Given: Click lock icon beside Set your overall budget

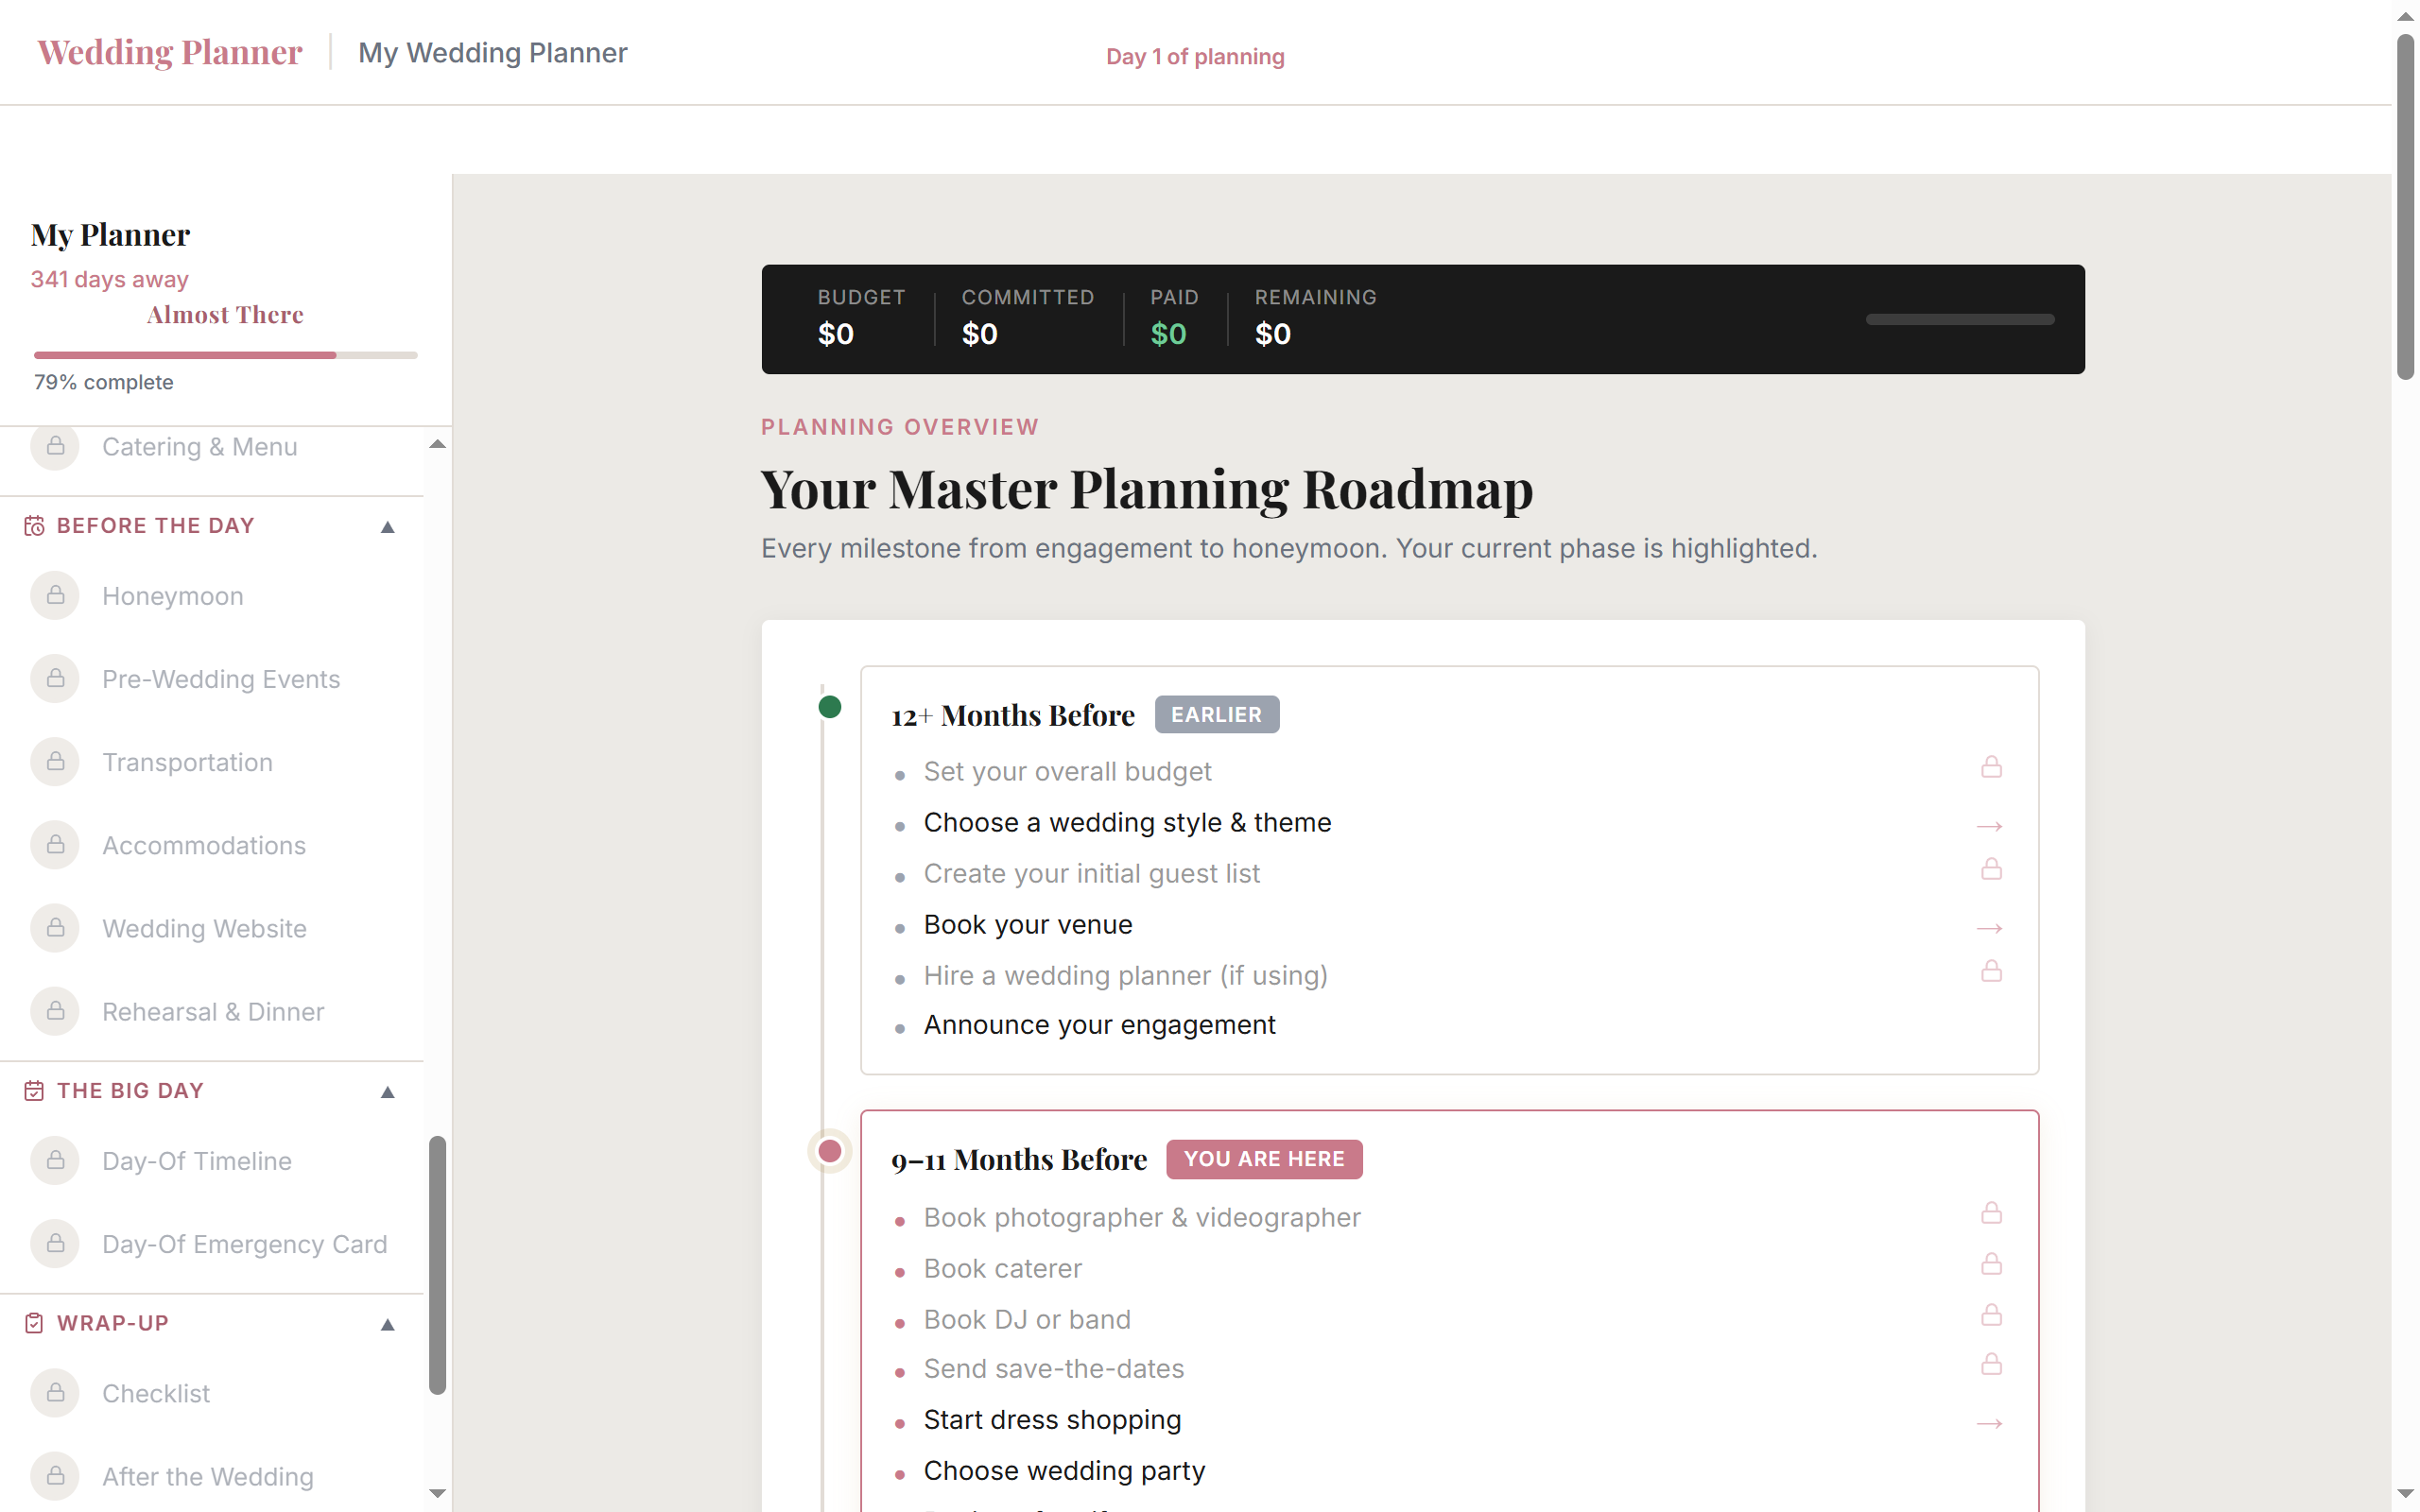Looking at the screenshot, I should pyautogui.click(x=1991, y=767).
